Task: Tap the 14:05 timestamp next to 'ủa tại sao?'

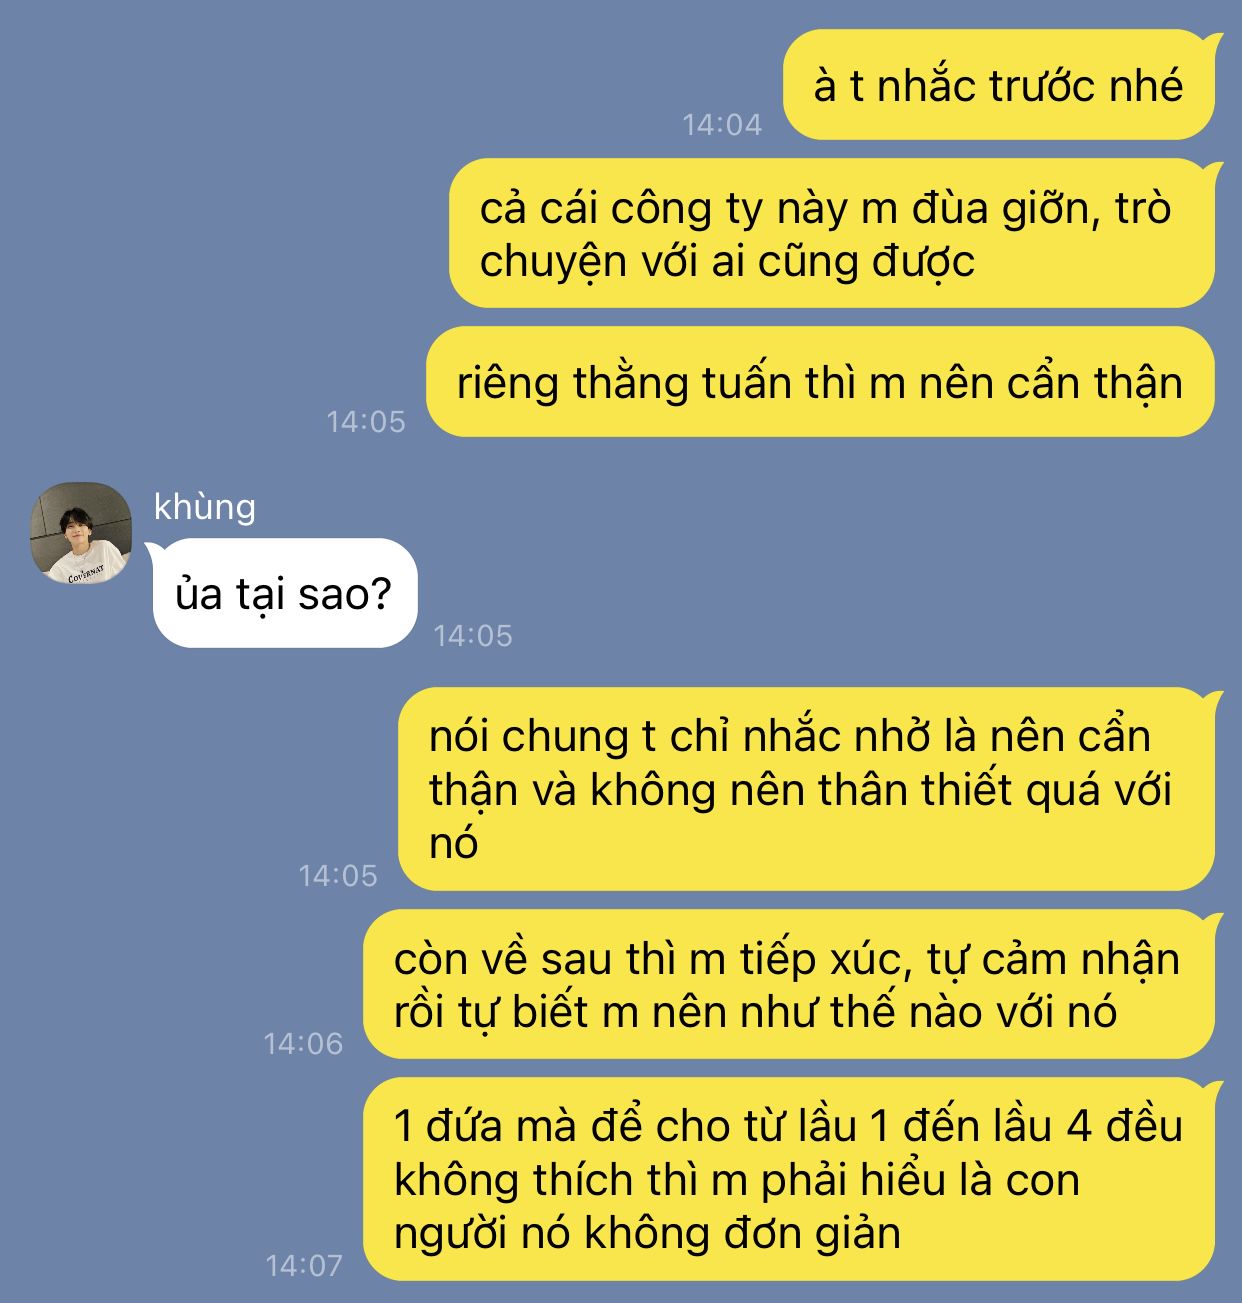Action: tap(473, 636)
